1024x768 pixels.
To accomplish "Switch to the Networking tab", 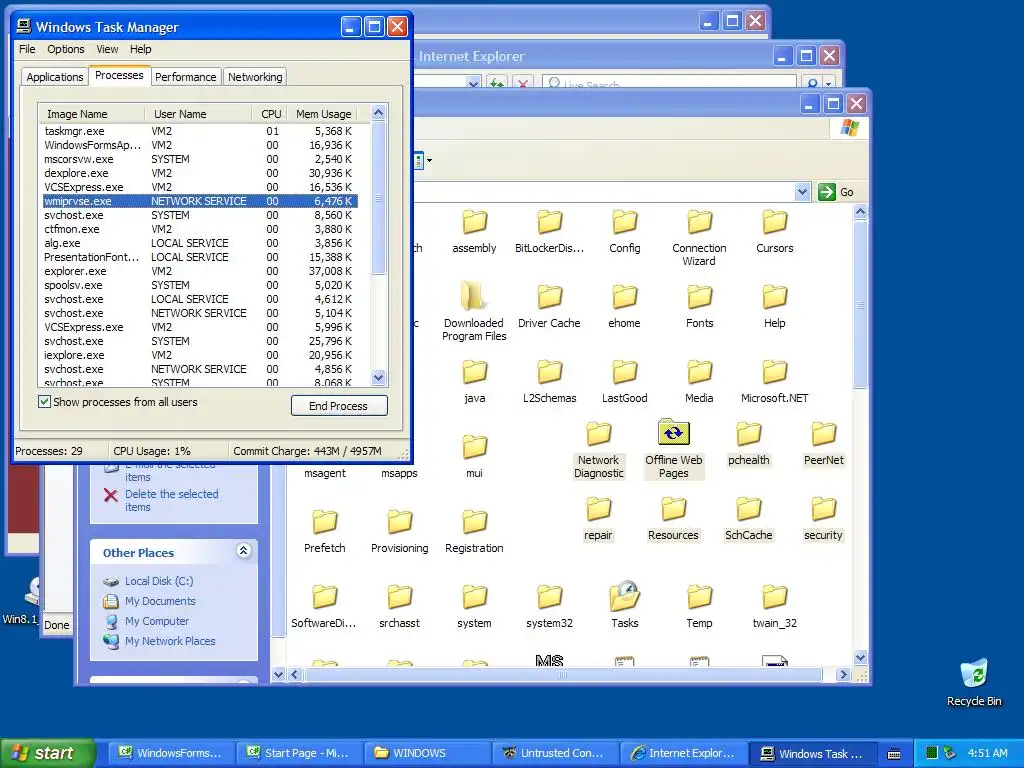I will 255,77.
